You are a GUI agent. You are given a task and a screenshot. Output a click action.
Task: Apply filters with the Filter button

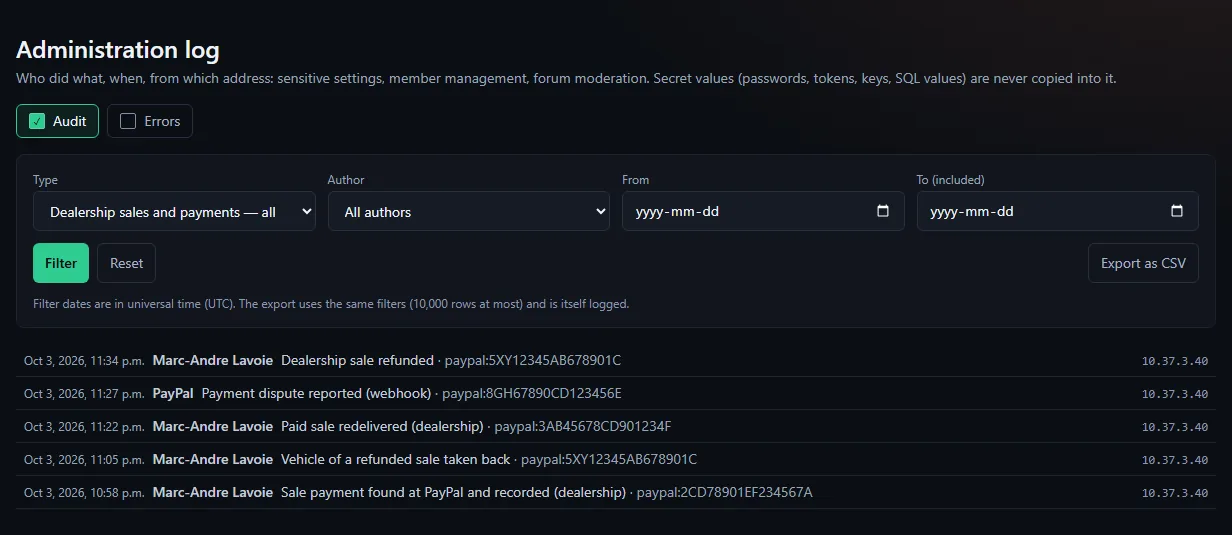(61, 263)
